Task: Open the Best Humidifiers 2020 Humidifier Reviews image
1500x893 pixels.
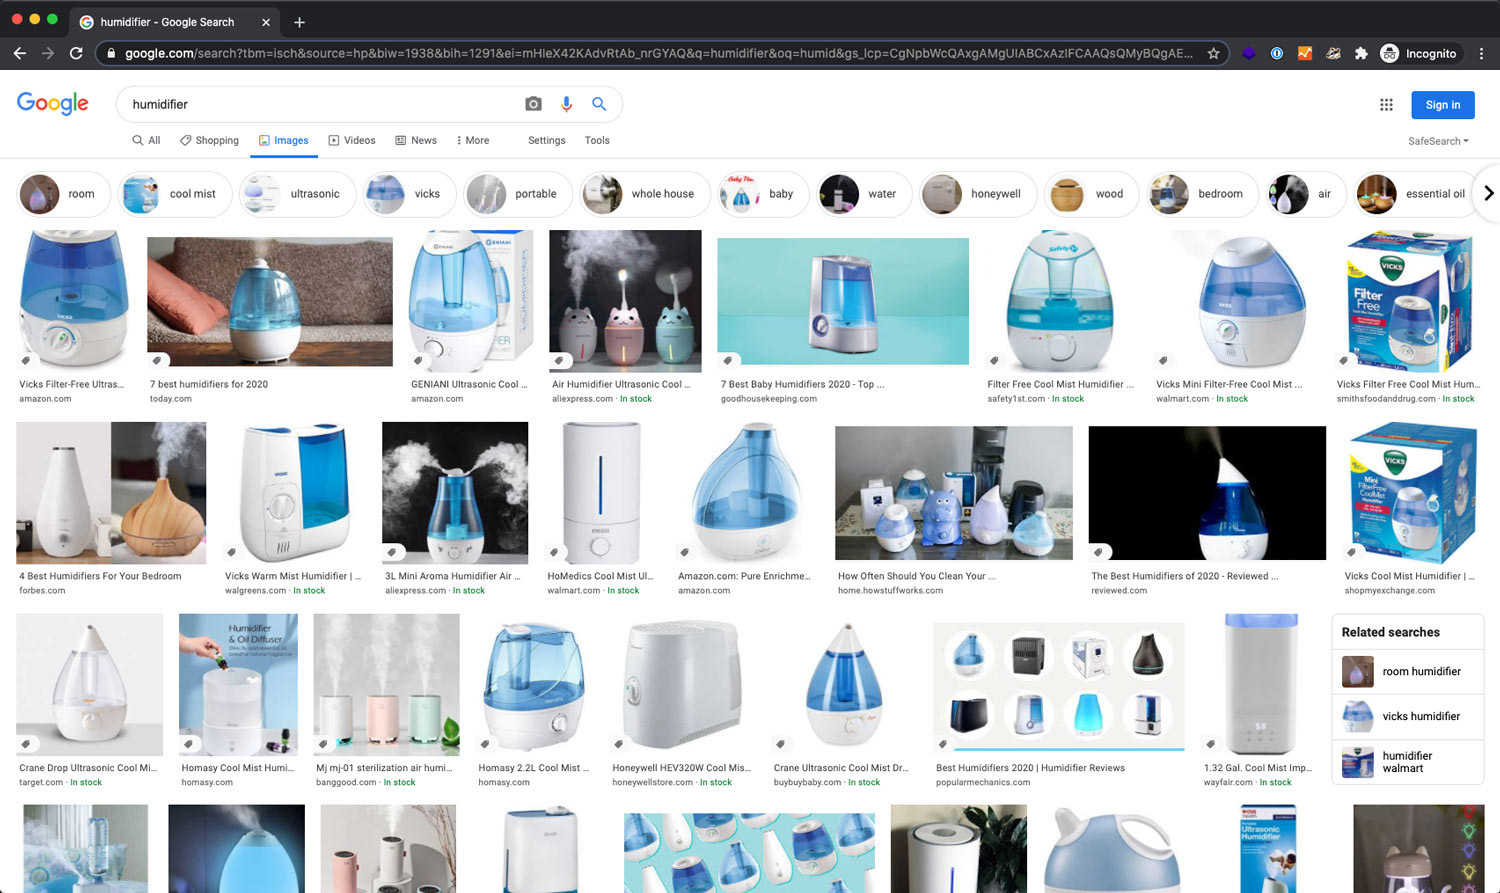Action: coord(1059,686)
